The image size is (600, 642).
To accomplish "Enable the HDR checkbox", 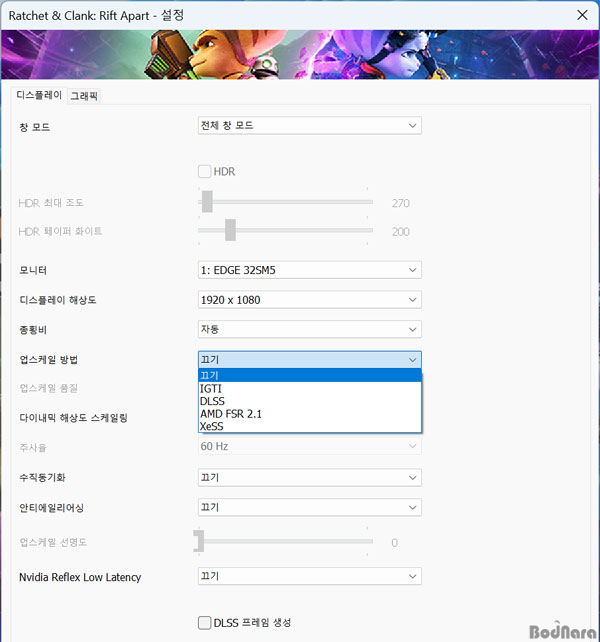I will [x=204, y=172].
